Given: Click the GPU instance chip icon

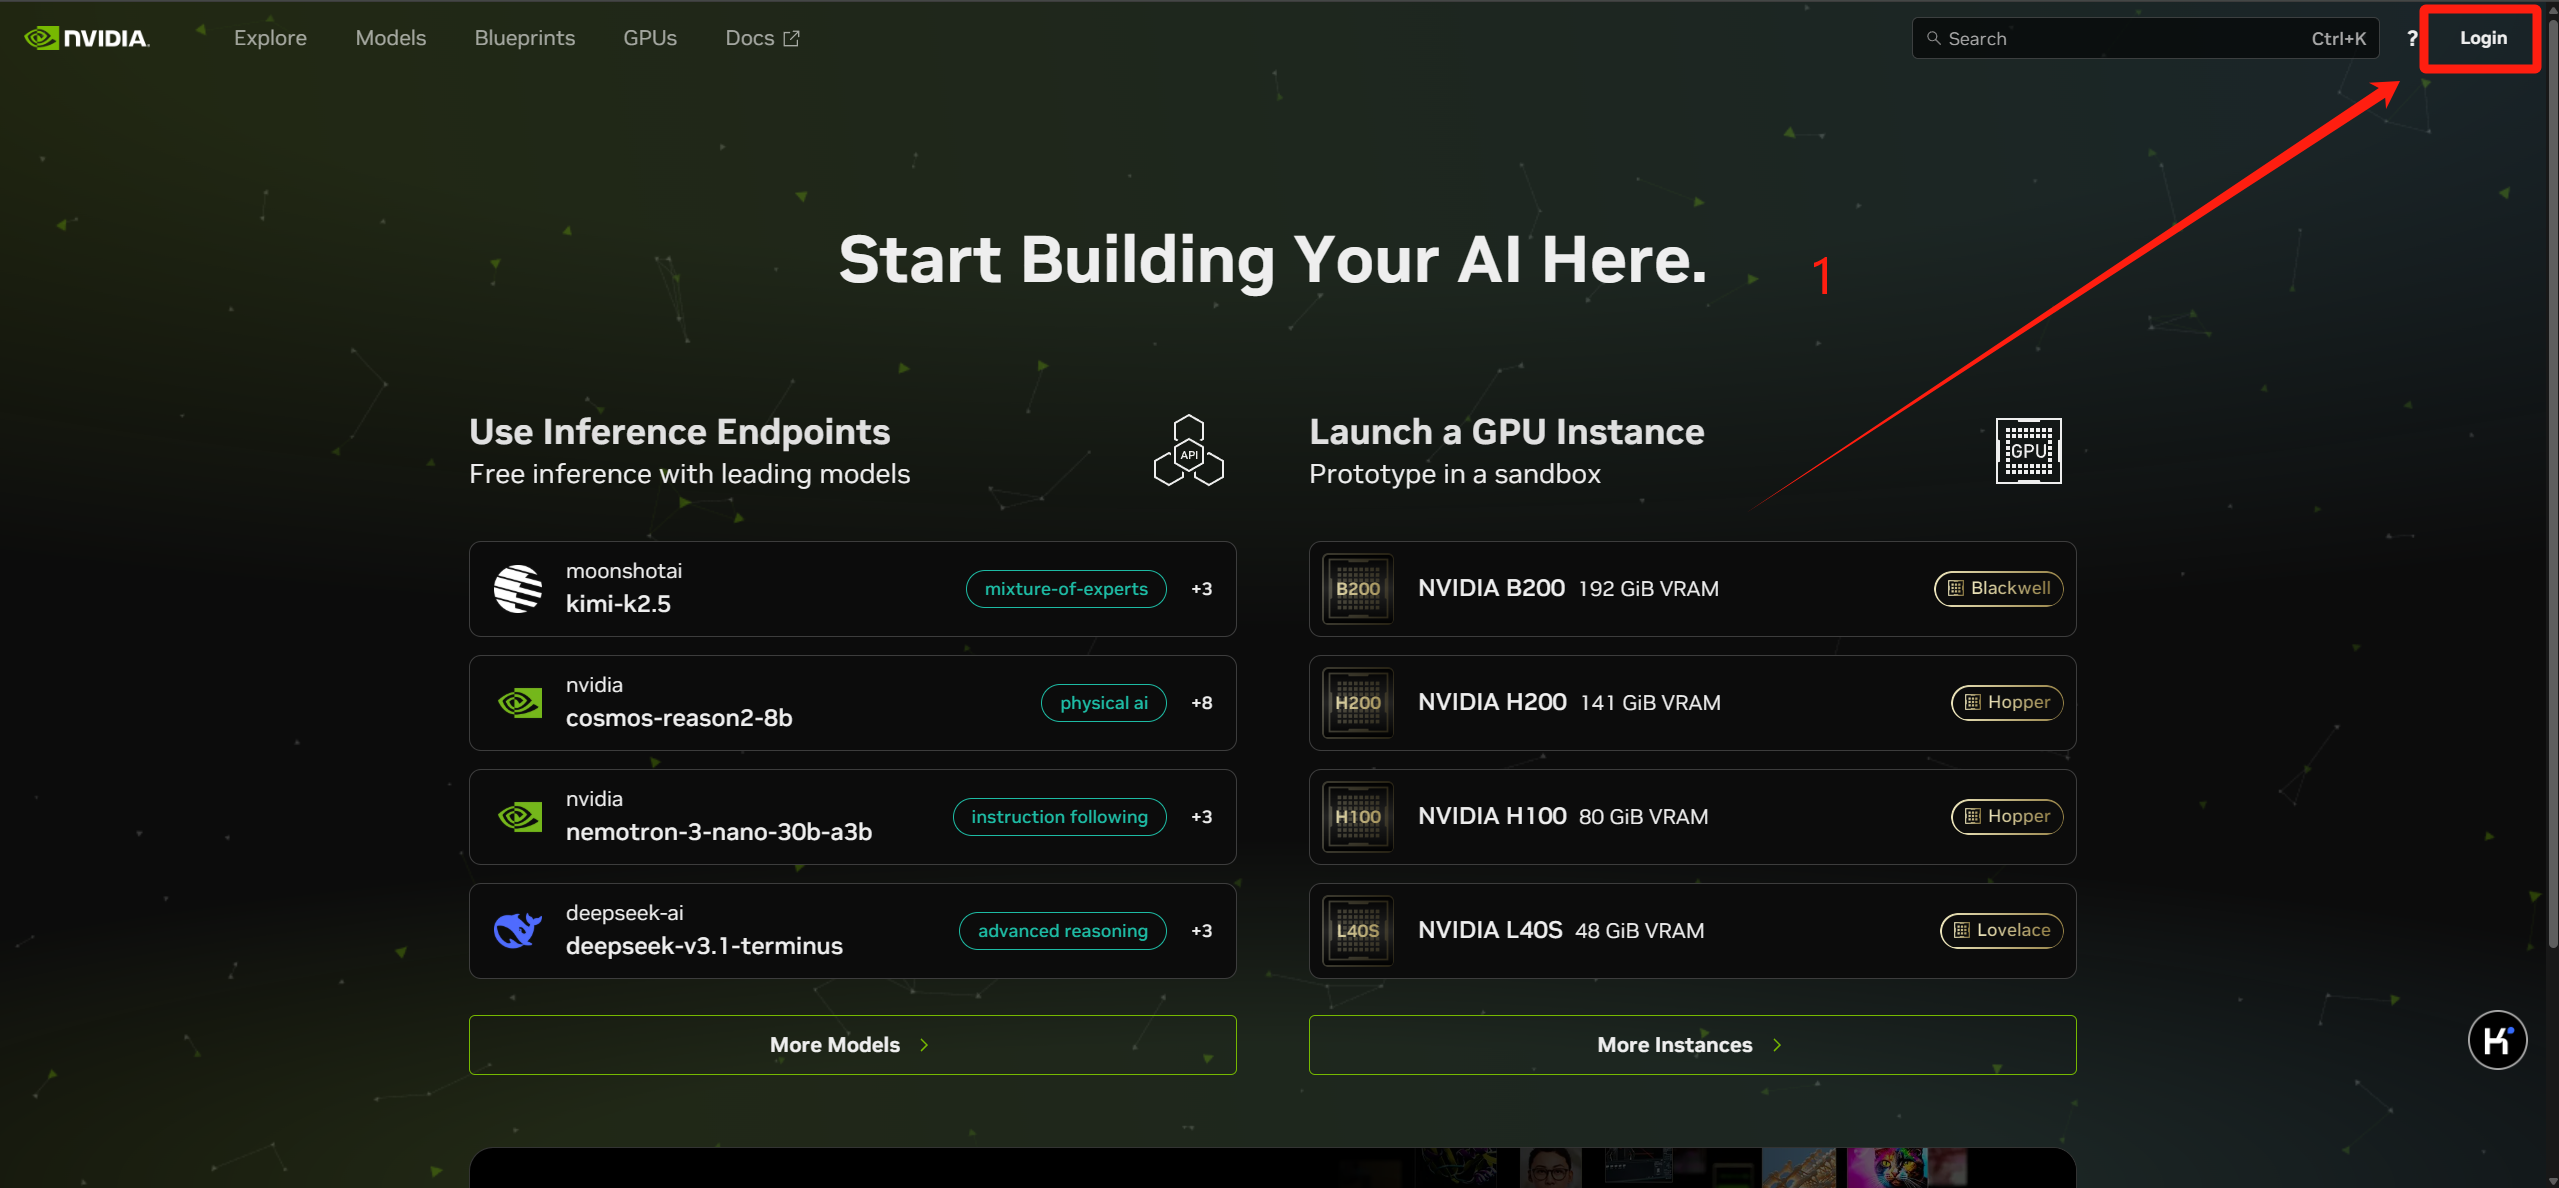Looking at the screenshot, I should 2028,451.
